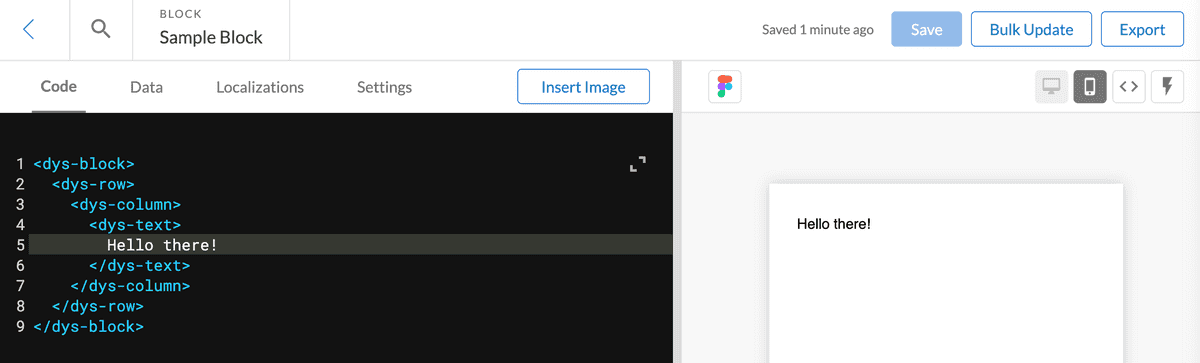Image resolution: width=1200 pixels, height=363 pixels.
Task: Go back using the left arrow icon
Action: 29,29
